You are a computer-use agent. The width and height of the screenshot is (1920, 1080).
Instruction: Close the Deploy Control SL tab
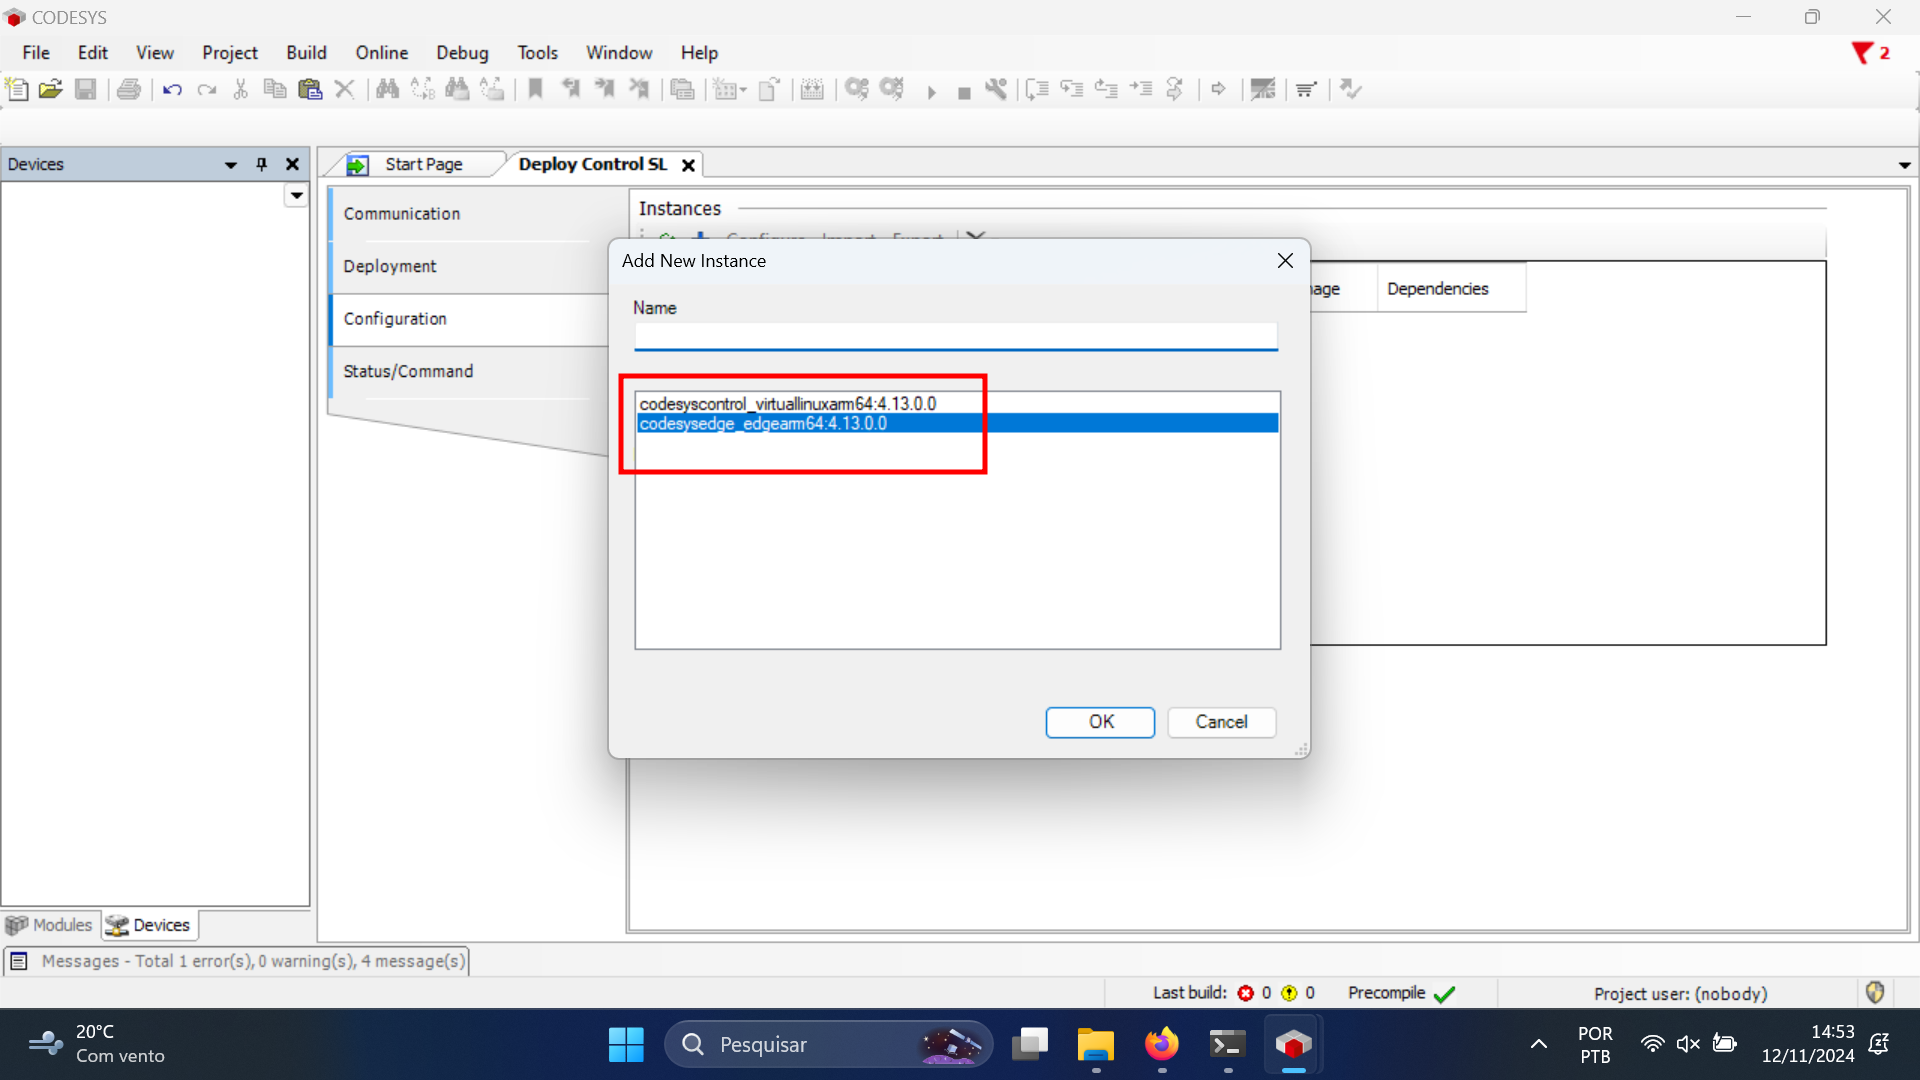[688, 165]
